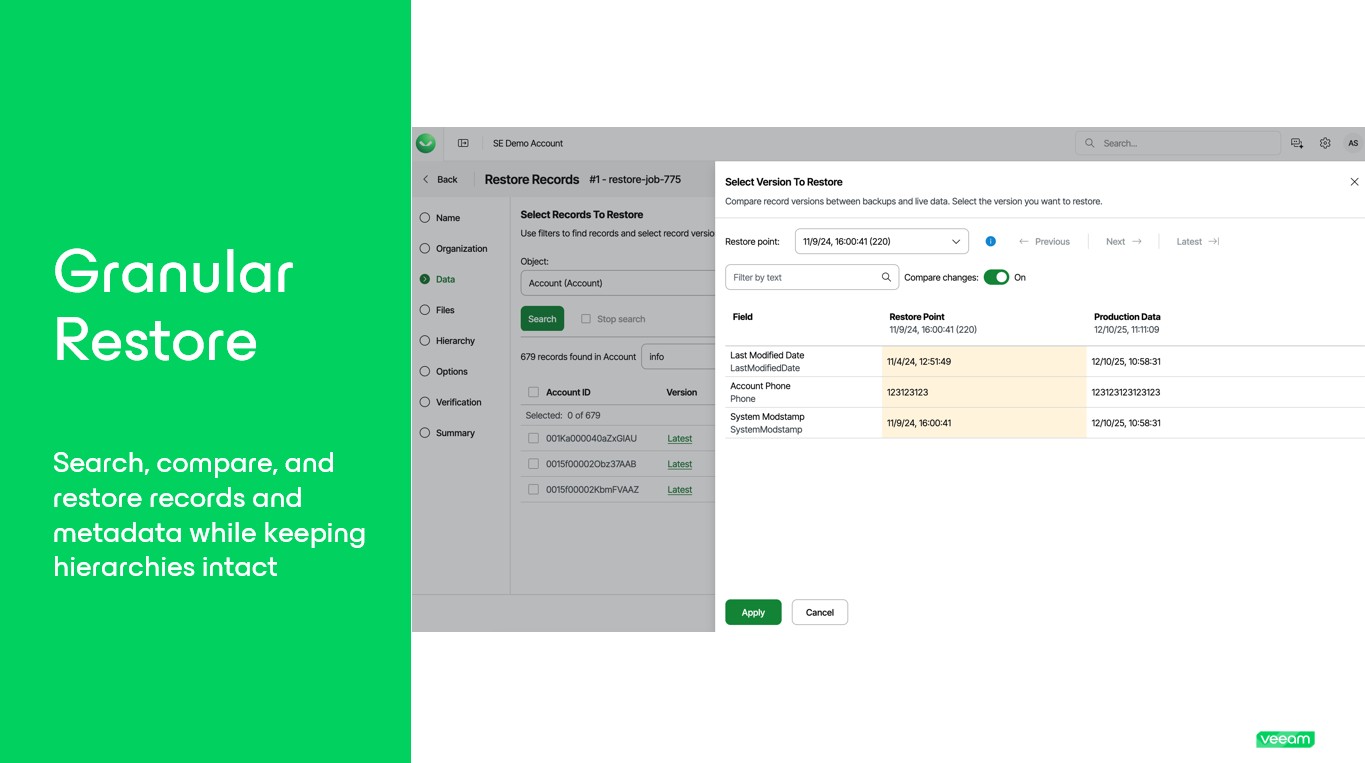
Task: Turn off the Compare changes toggle
Action: click(x=996, y=277)
